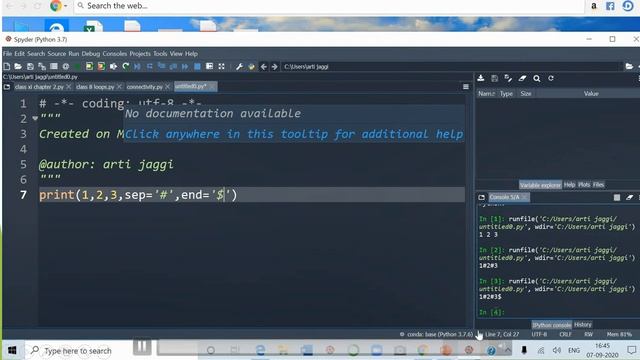The image size is (640, 360).
Task: Clear console eraser icon
Action: pos(629,198)
